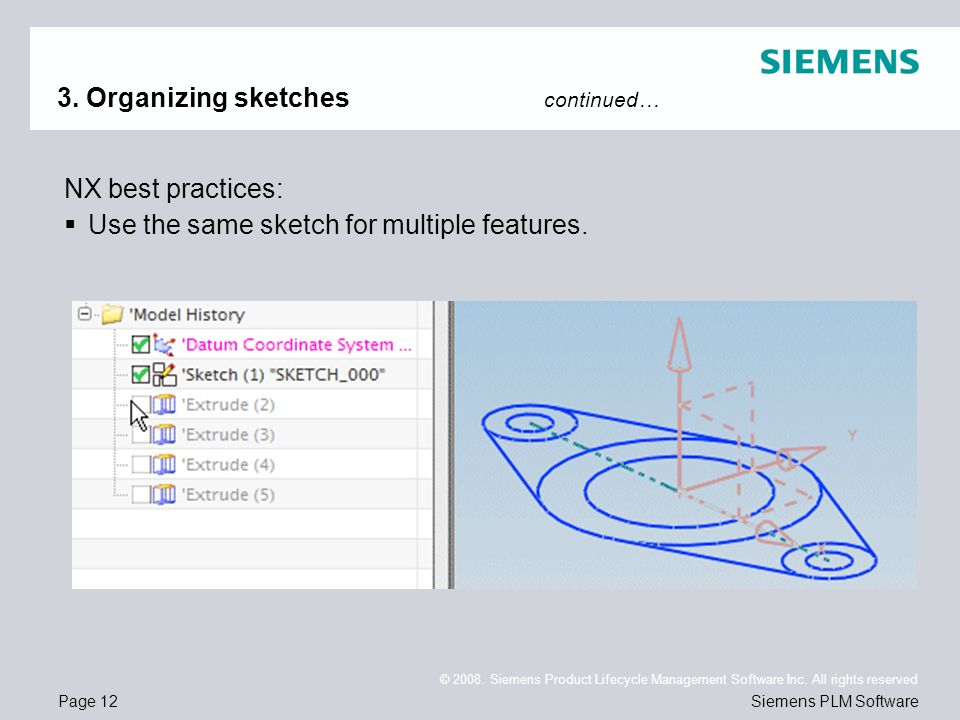960x720 pixels.
Task: Click the 'NX best practices:' text
Action: (x=174, y=189)
